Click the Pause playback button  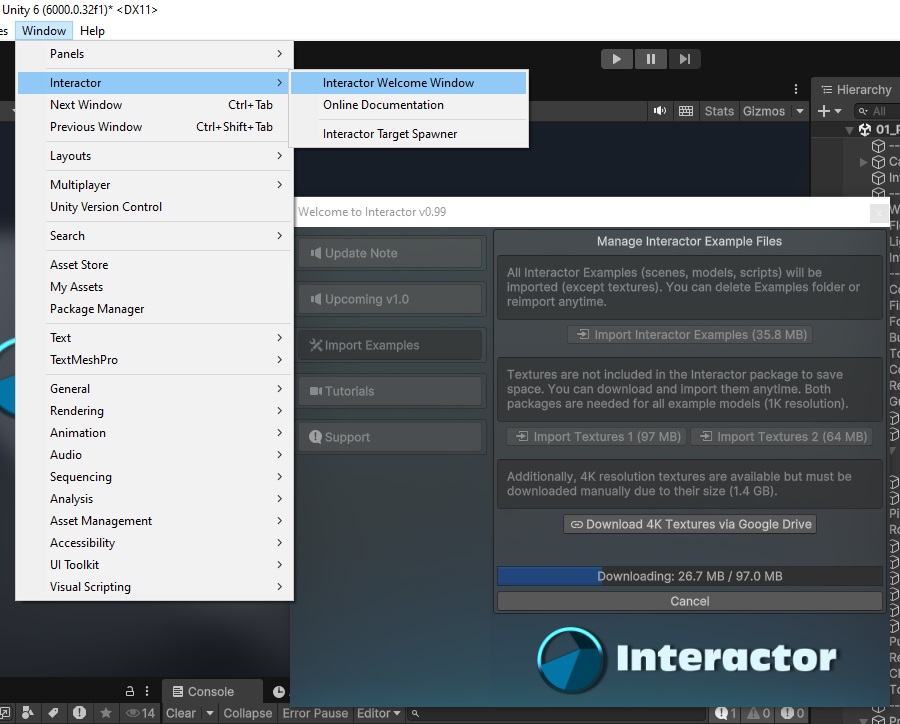pyautogui.click(x=650, y=59)
